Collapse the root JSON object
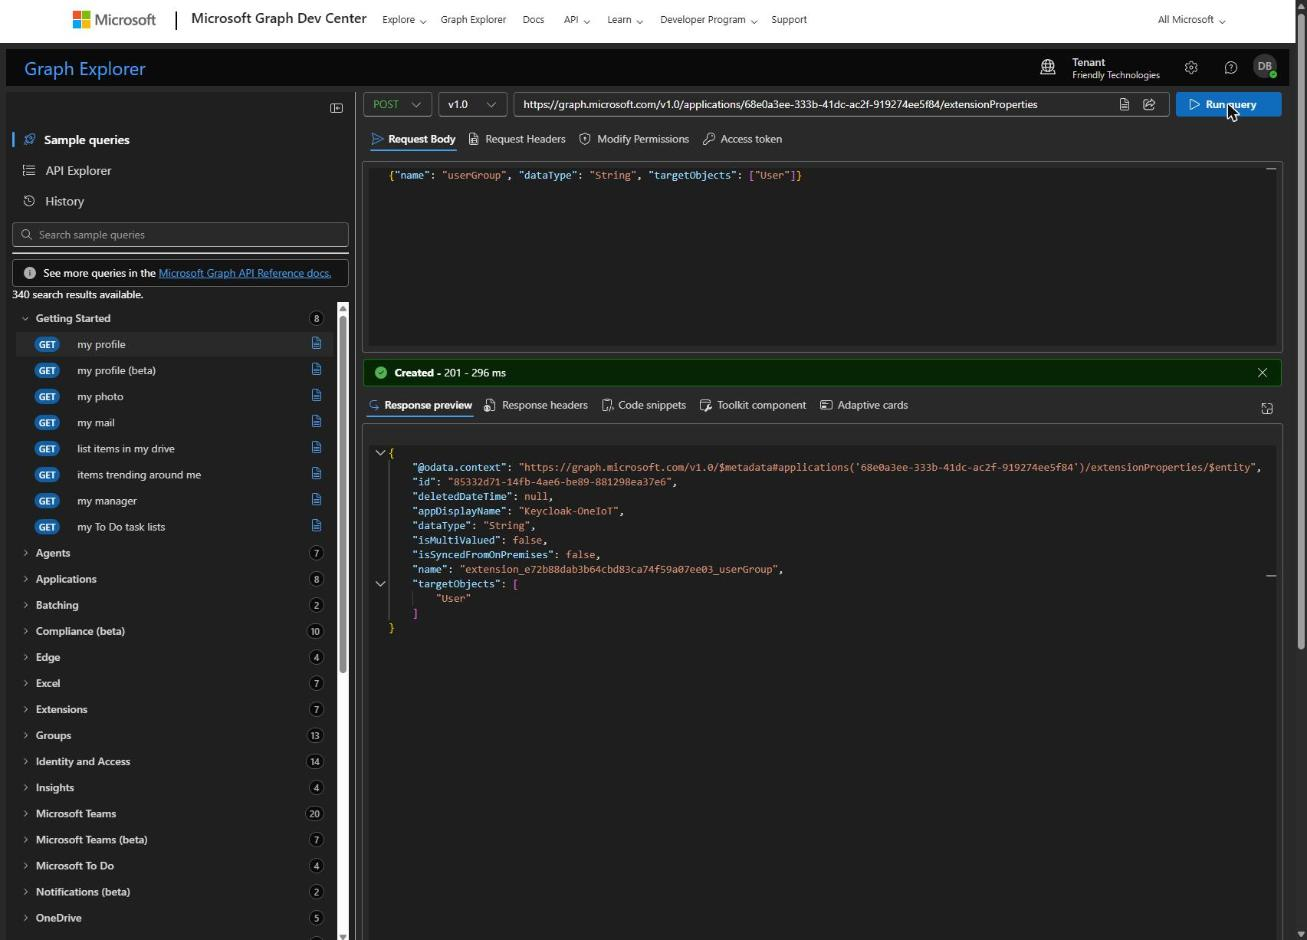The image size is (1307, 940). (380, 453)
